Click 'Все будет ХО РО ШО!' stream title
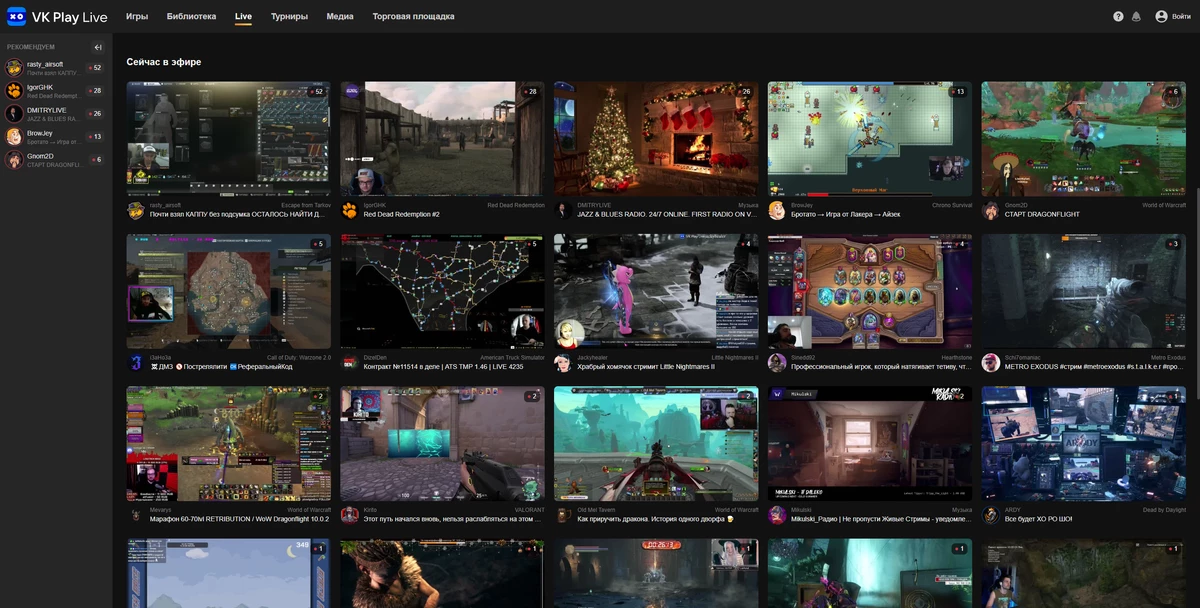The height and width of the screenshot is (608, 1200). pyautogui.click(x=1038, y=519)
